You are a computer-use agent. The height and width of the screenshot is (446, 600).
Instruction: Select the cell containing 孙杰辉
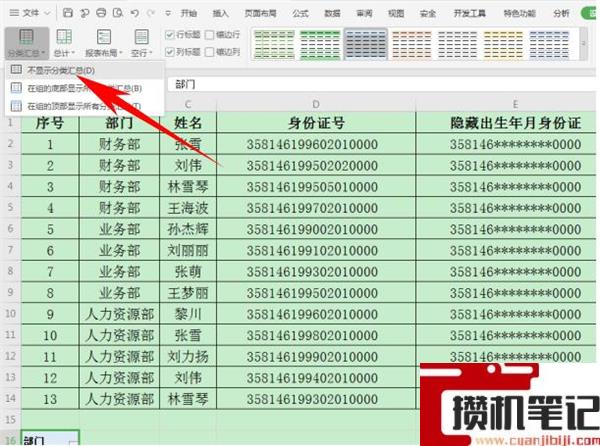click(188, 229)
